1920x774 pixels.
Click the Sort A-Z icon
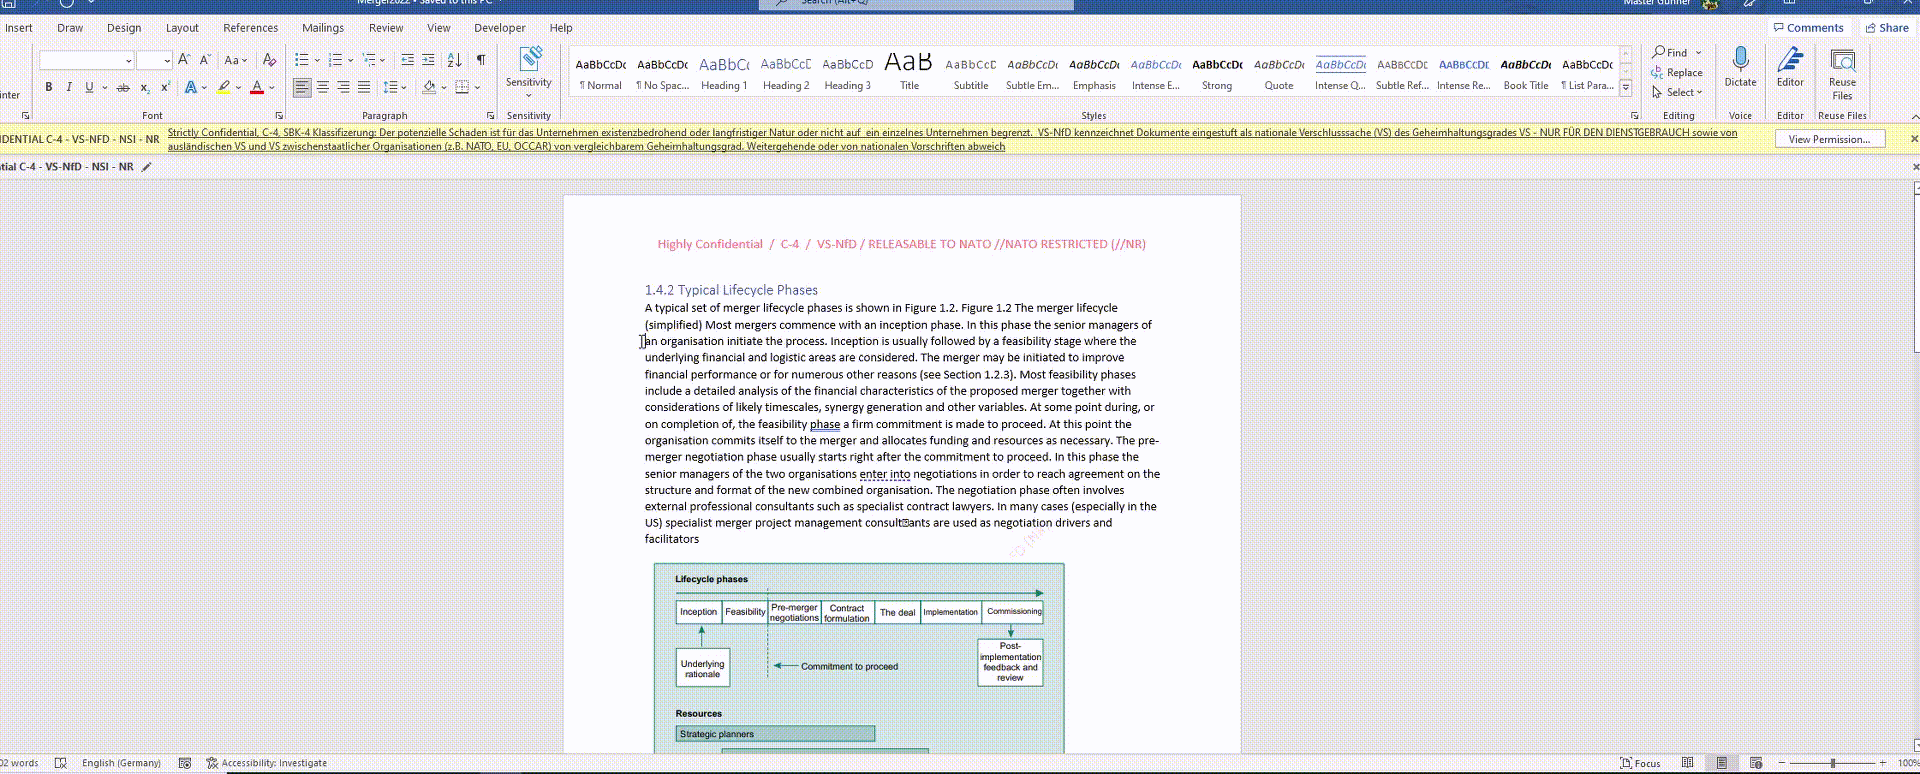click(x=455, y=60)
